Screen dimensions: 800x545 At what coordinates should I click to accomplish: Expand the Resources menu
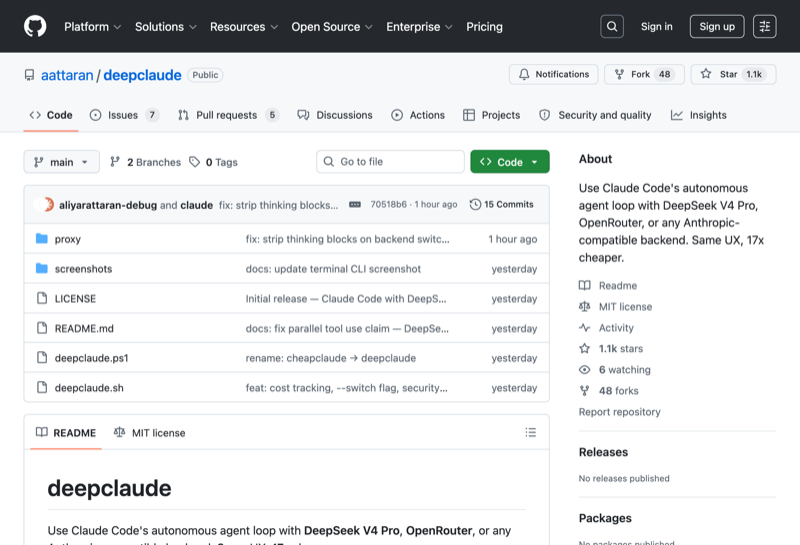tap(244, 27)
